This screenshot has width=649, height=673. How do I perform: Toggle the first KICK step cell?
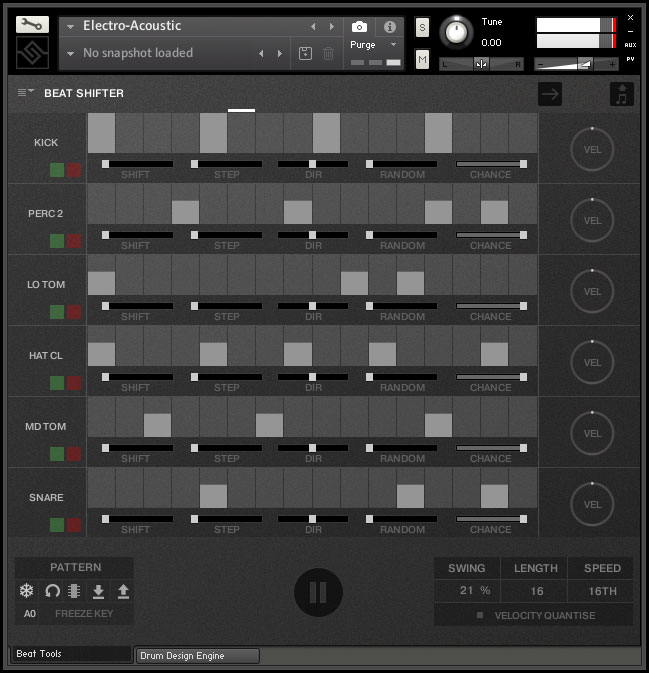point(102,133)
